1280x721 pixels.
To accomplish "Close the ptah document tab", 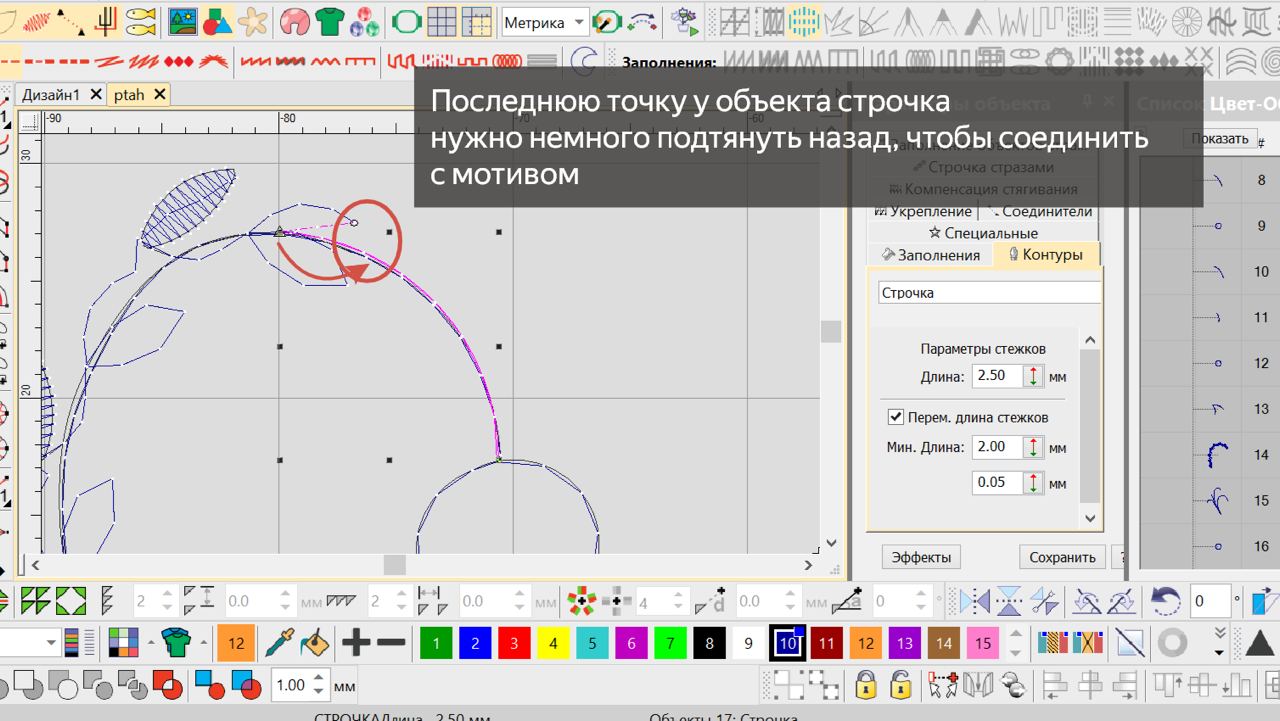I will coord(158,95).
